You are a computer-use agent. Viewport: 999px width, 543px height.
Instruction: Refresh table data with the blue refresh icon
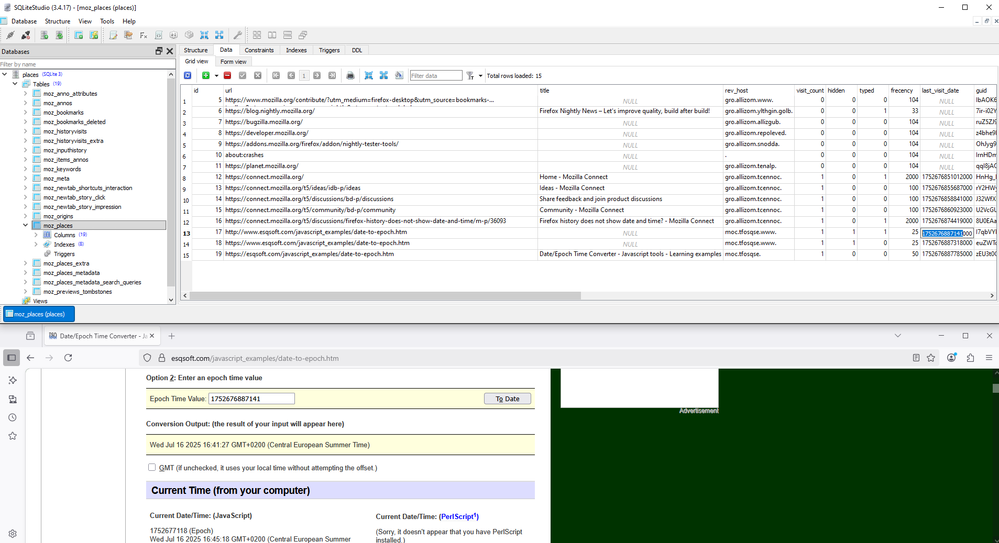click(187, 75)
